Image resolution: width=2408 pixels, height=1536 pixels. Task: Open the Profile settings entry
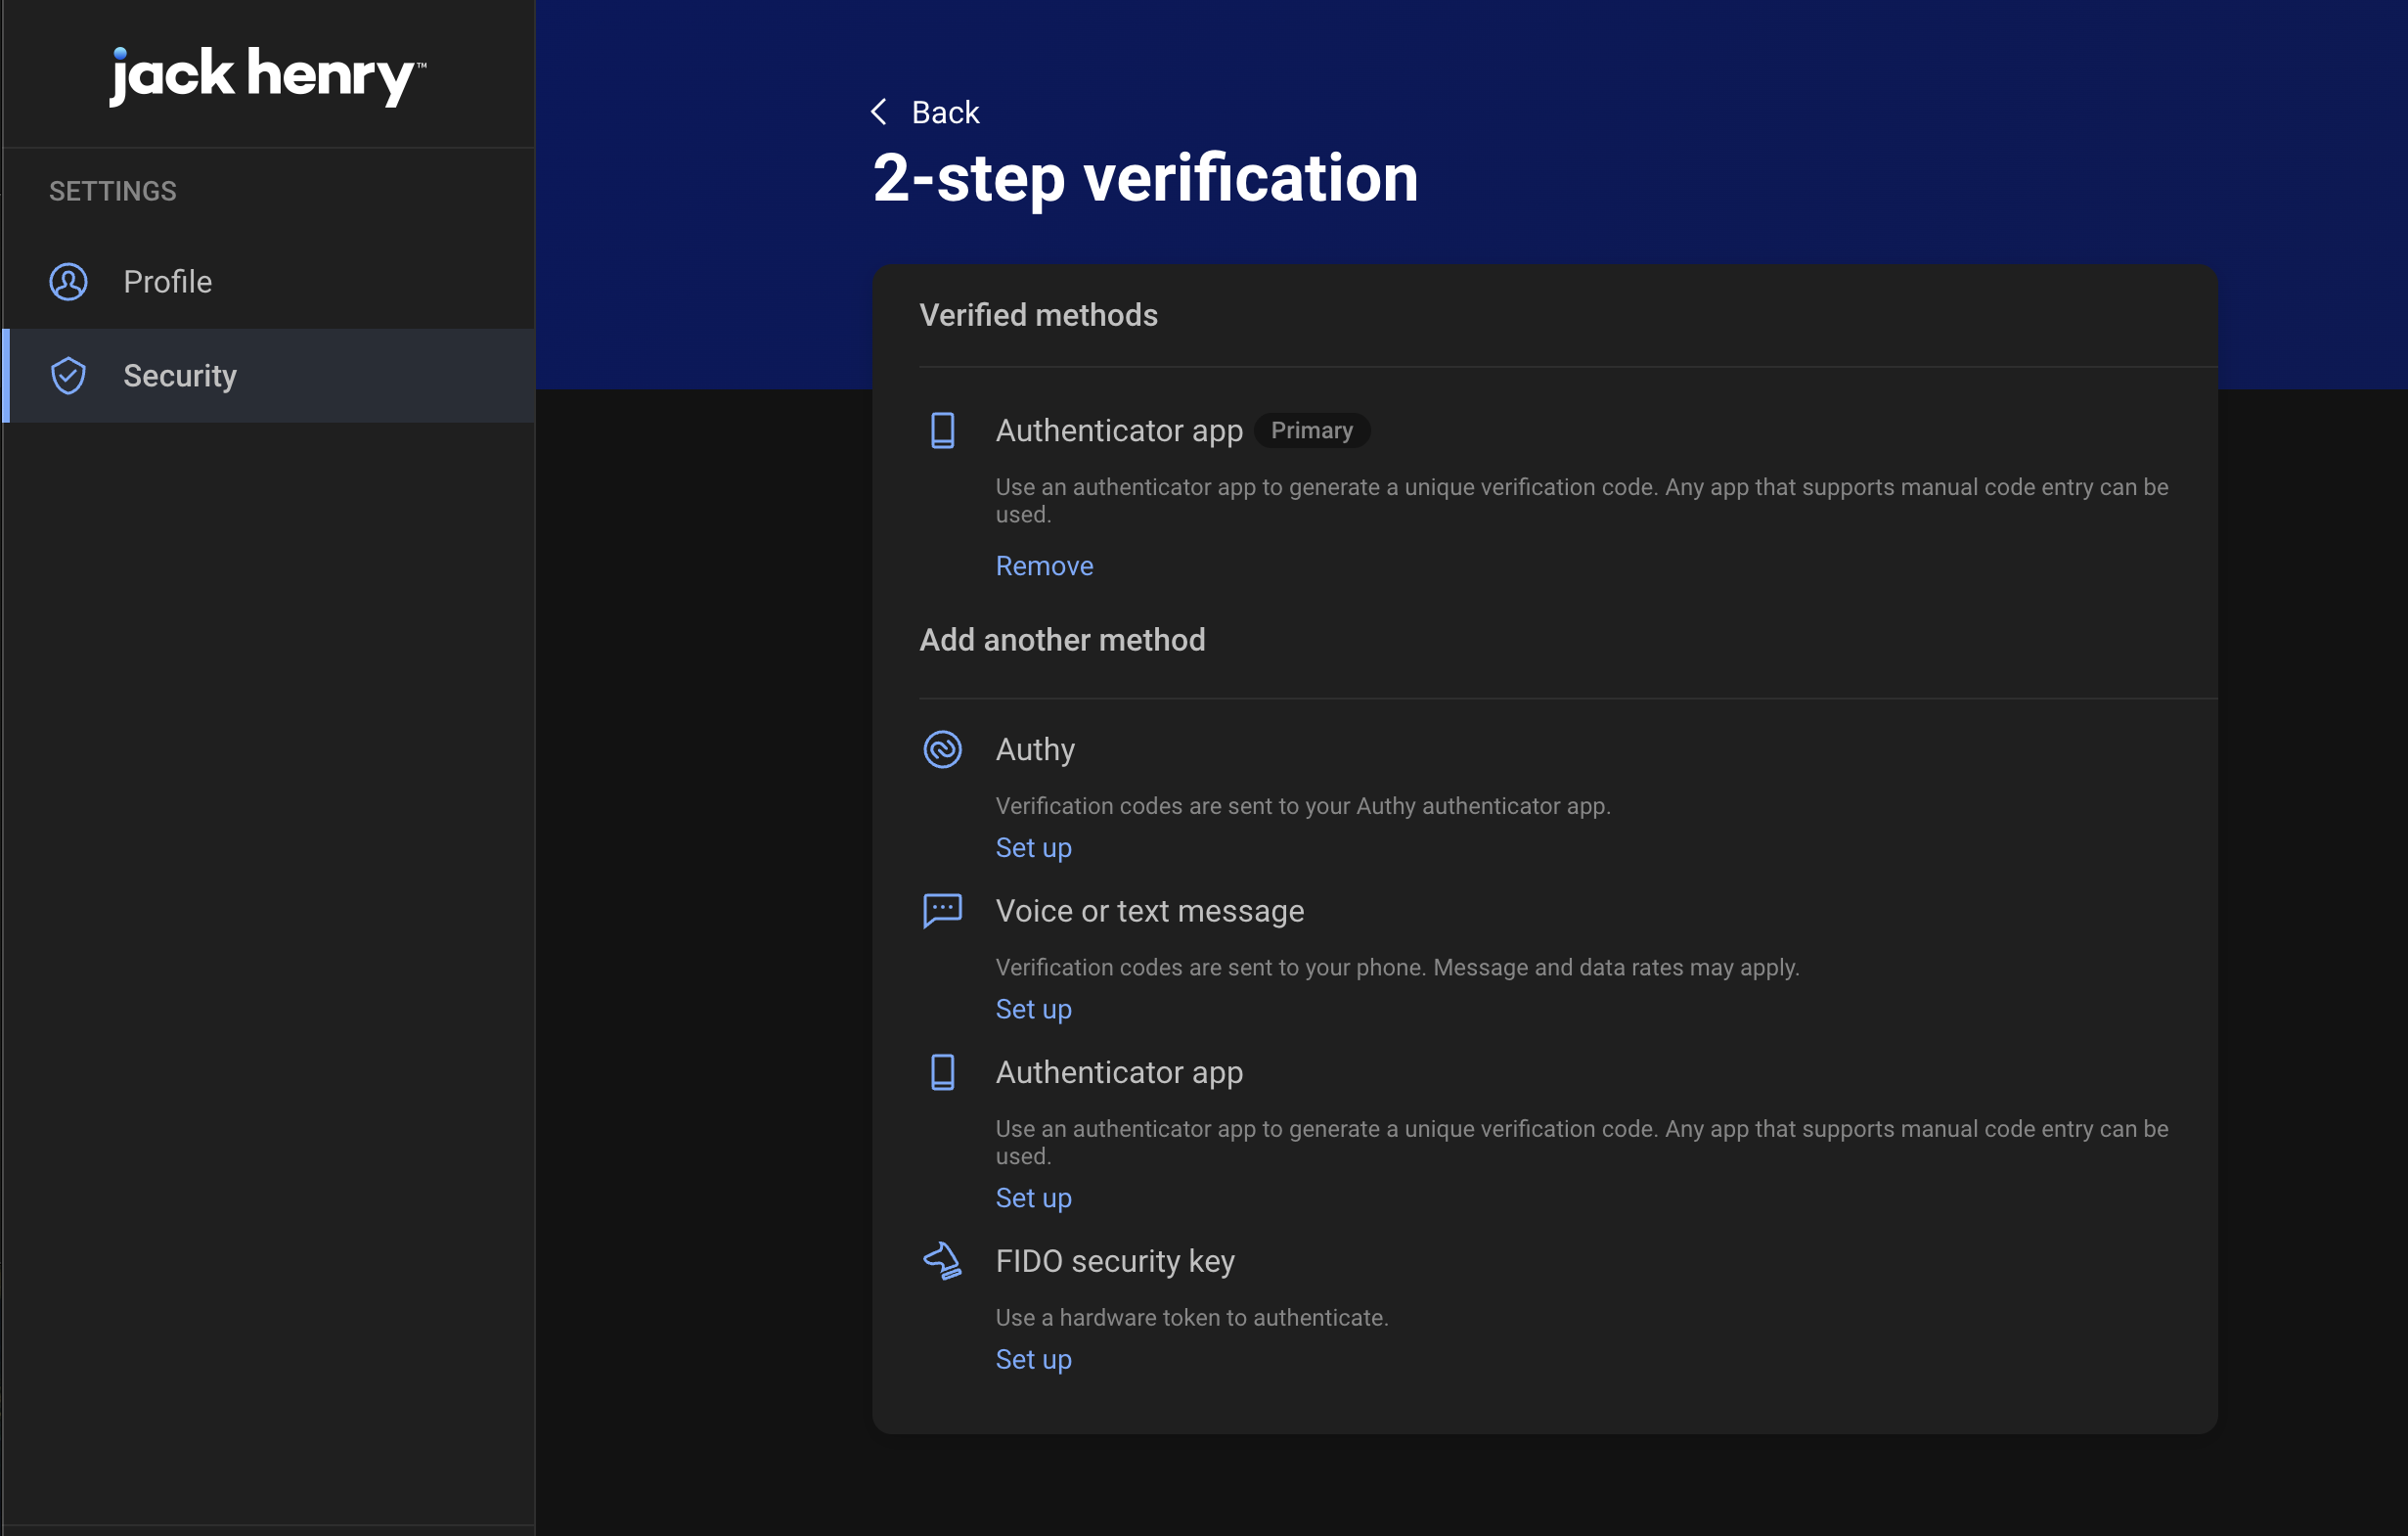click(x=167, y=282)
